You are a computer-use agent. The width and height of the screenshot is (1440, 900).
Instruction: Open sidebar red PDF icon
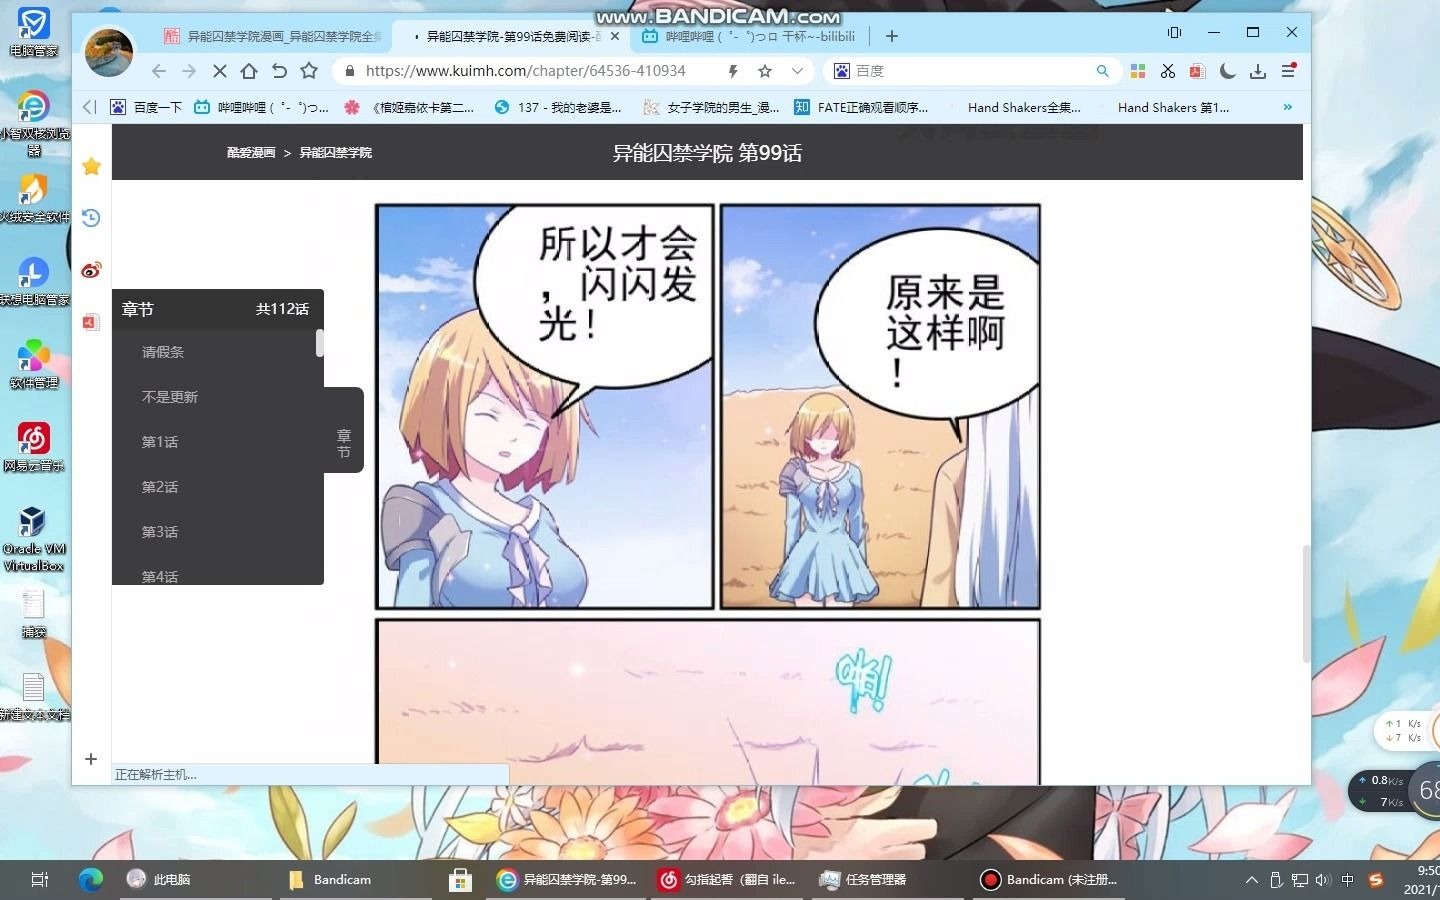[91, 322]
